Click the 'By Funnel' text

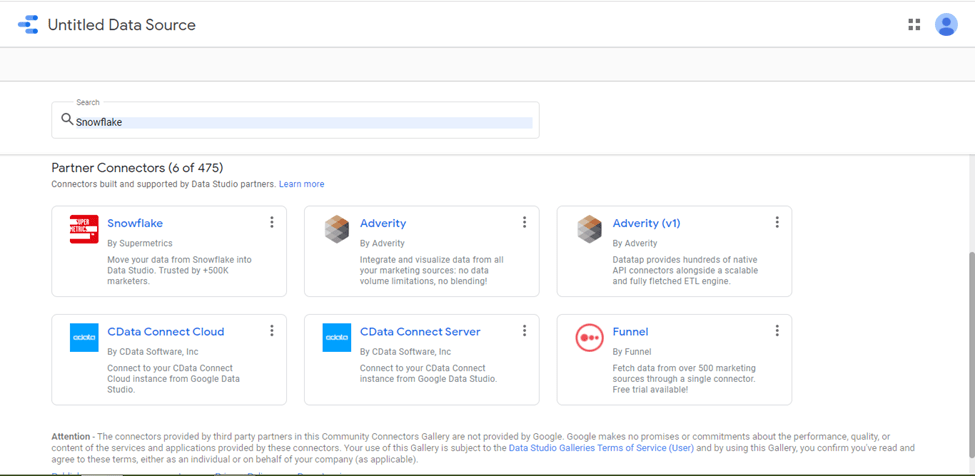632,352
